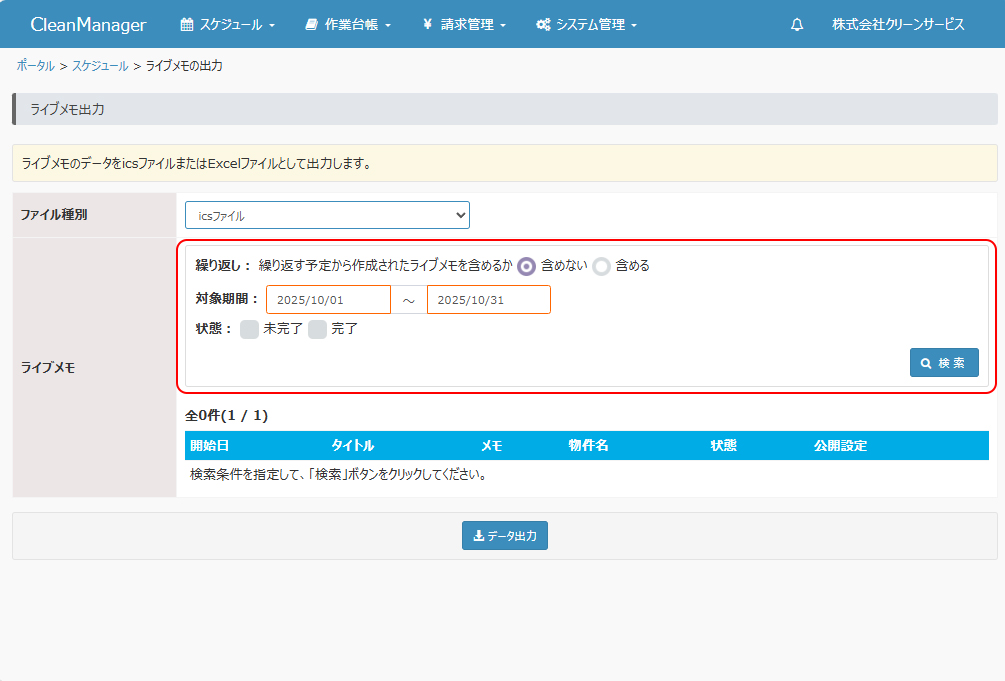Viewport: 1005px width, 681px height.
Task: Expand the システム管理 dropdown menu
Action: (586, 25)
